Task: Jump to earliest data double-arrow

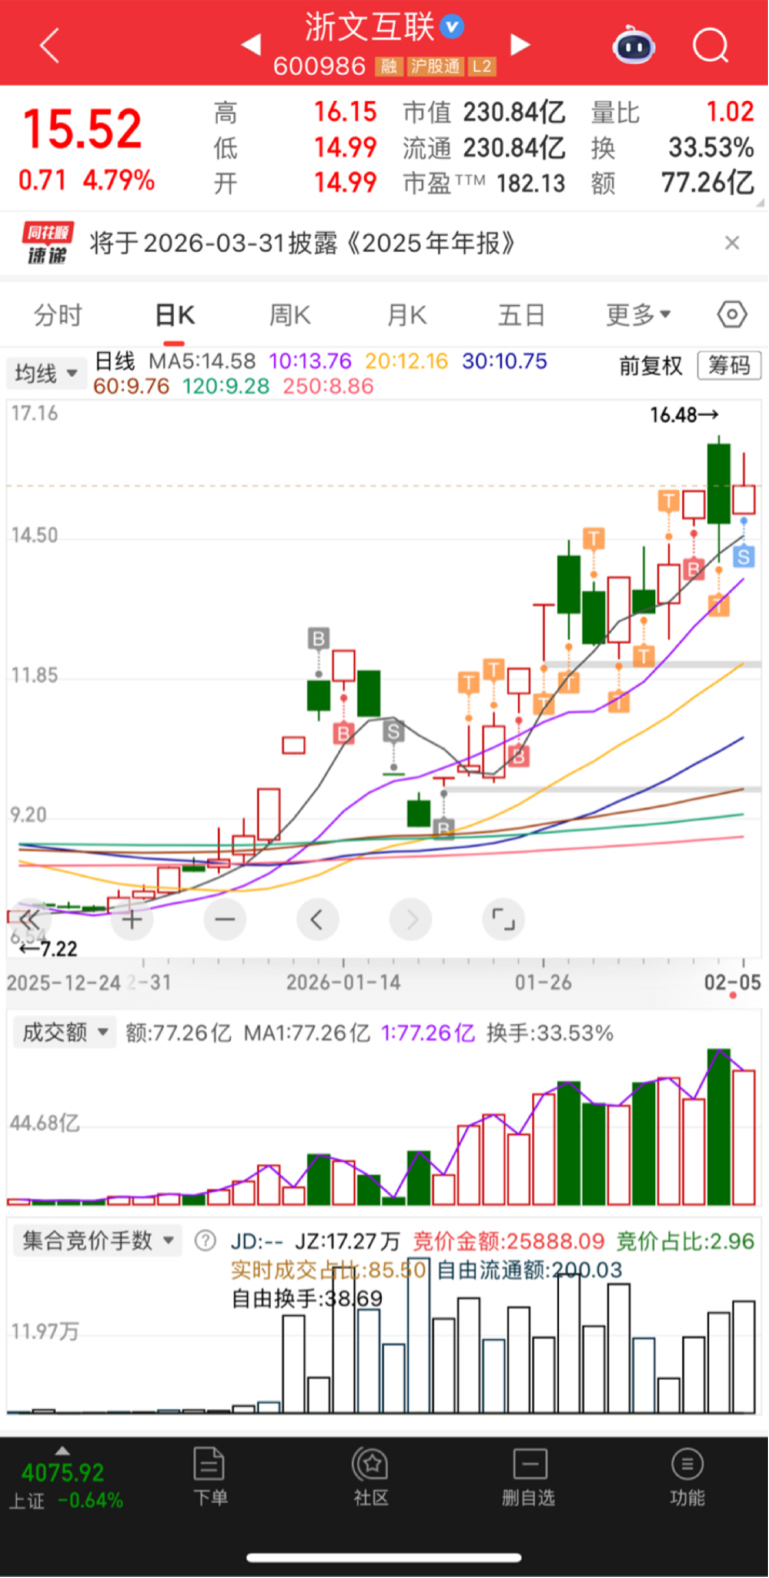Action: pos(30,919)
